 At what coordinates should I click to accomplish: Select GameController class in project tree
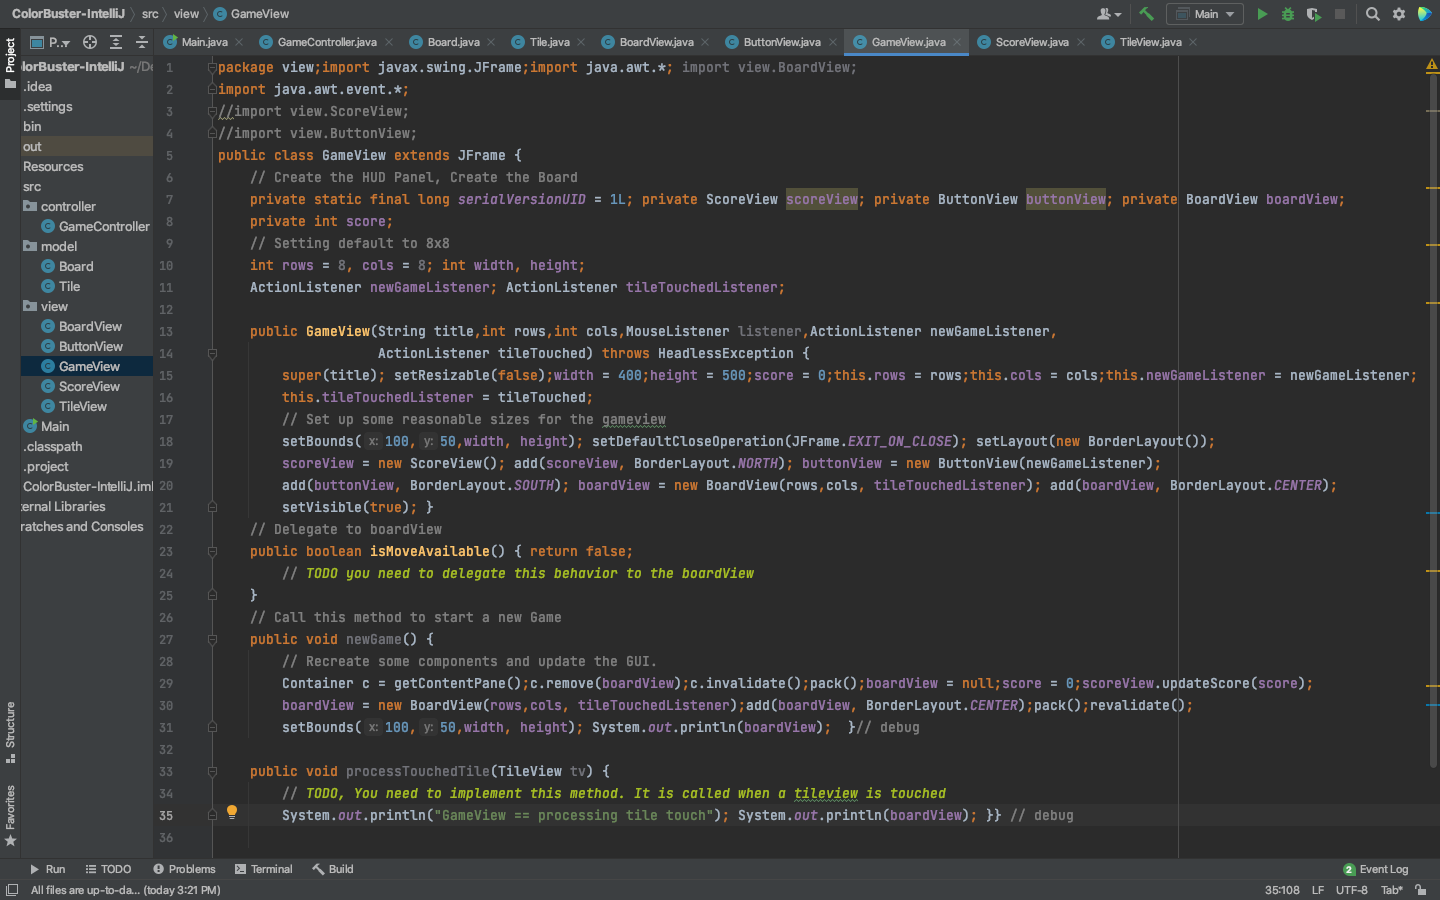(x=104, y=226)
